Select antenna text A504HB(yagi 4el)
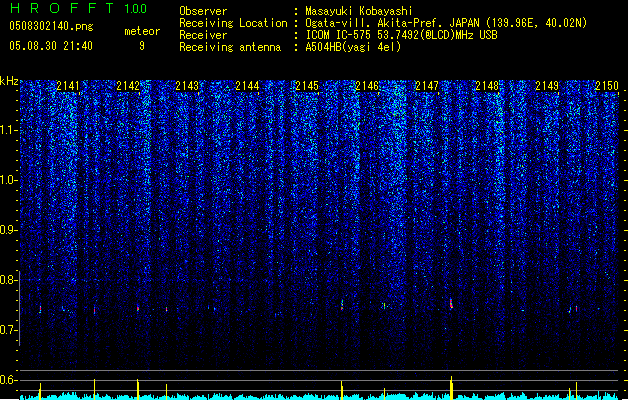This screenshot has height=400, width=629. pyautogui.click(x=353, y=47)
